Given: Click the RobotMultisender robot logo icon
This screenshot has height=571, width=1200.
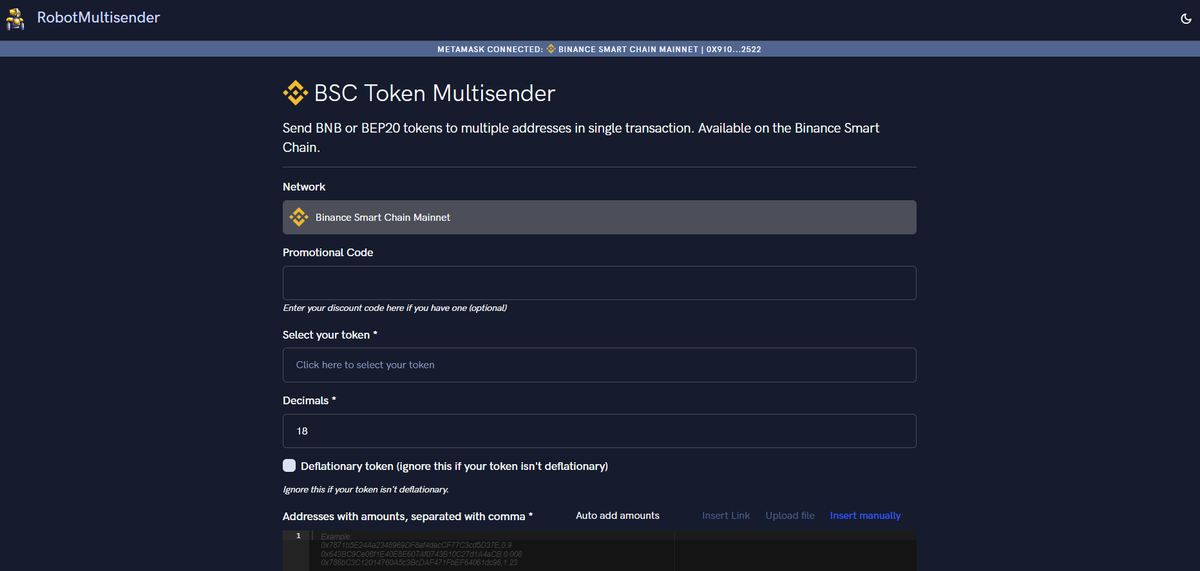Looking at the screenshot, I should 15,18.
